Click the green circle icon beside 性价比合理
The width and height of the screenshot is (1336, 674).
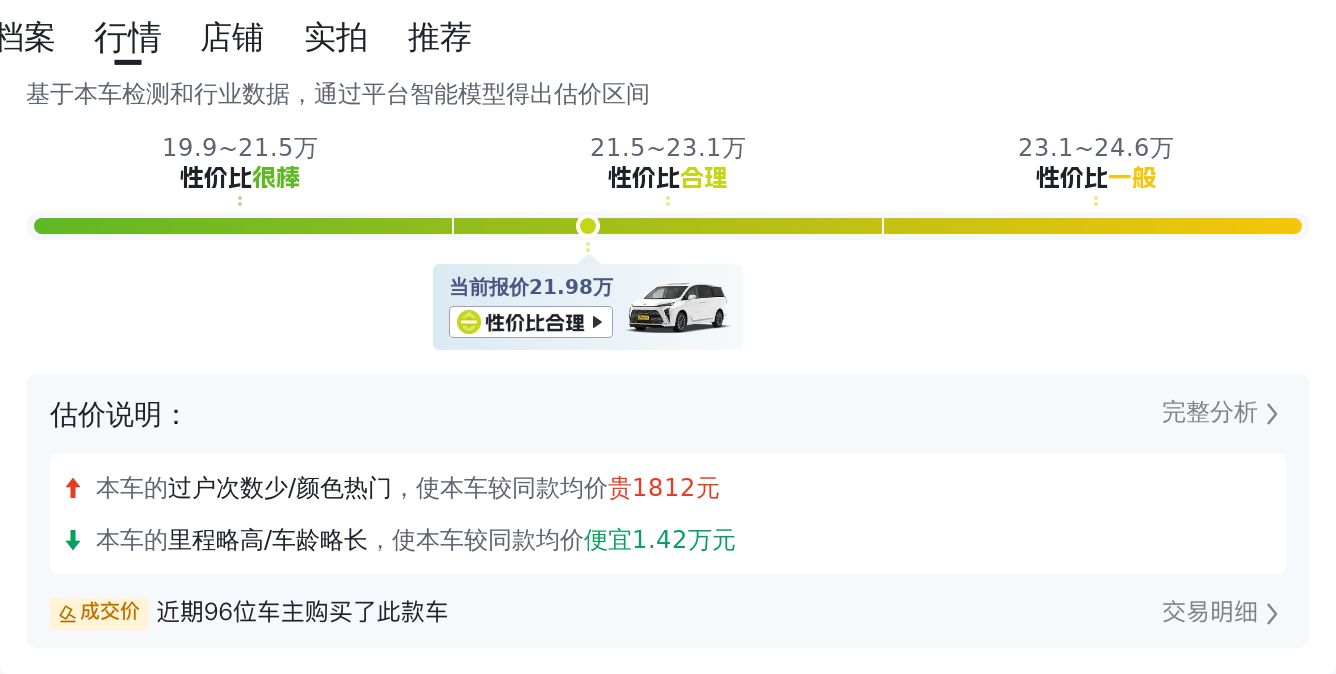click(x=468, y=322)
